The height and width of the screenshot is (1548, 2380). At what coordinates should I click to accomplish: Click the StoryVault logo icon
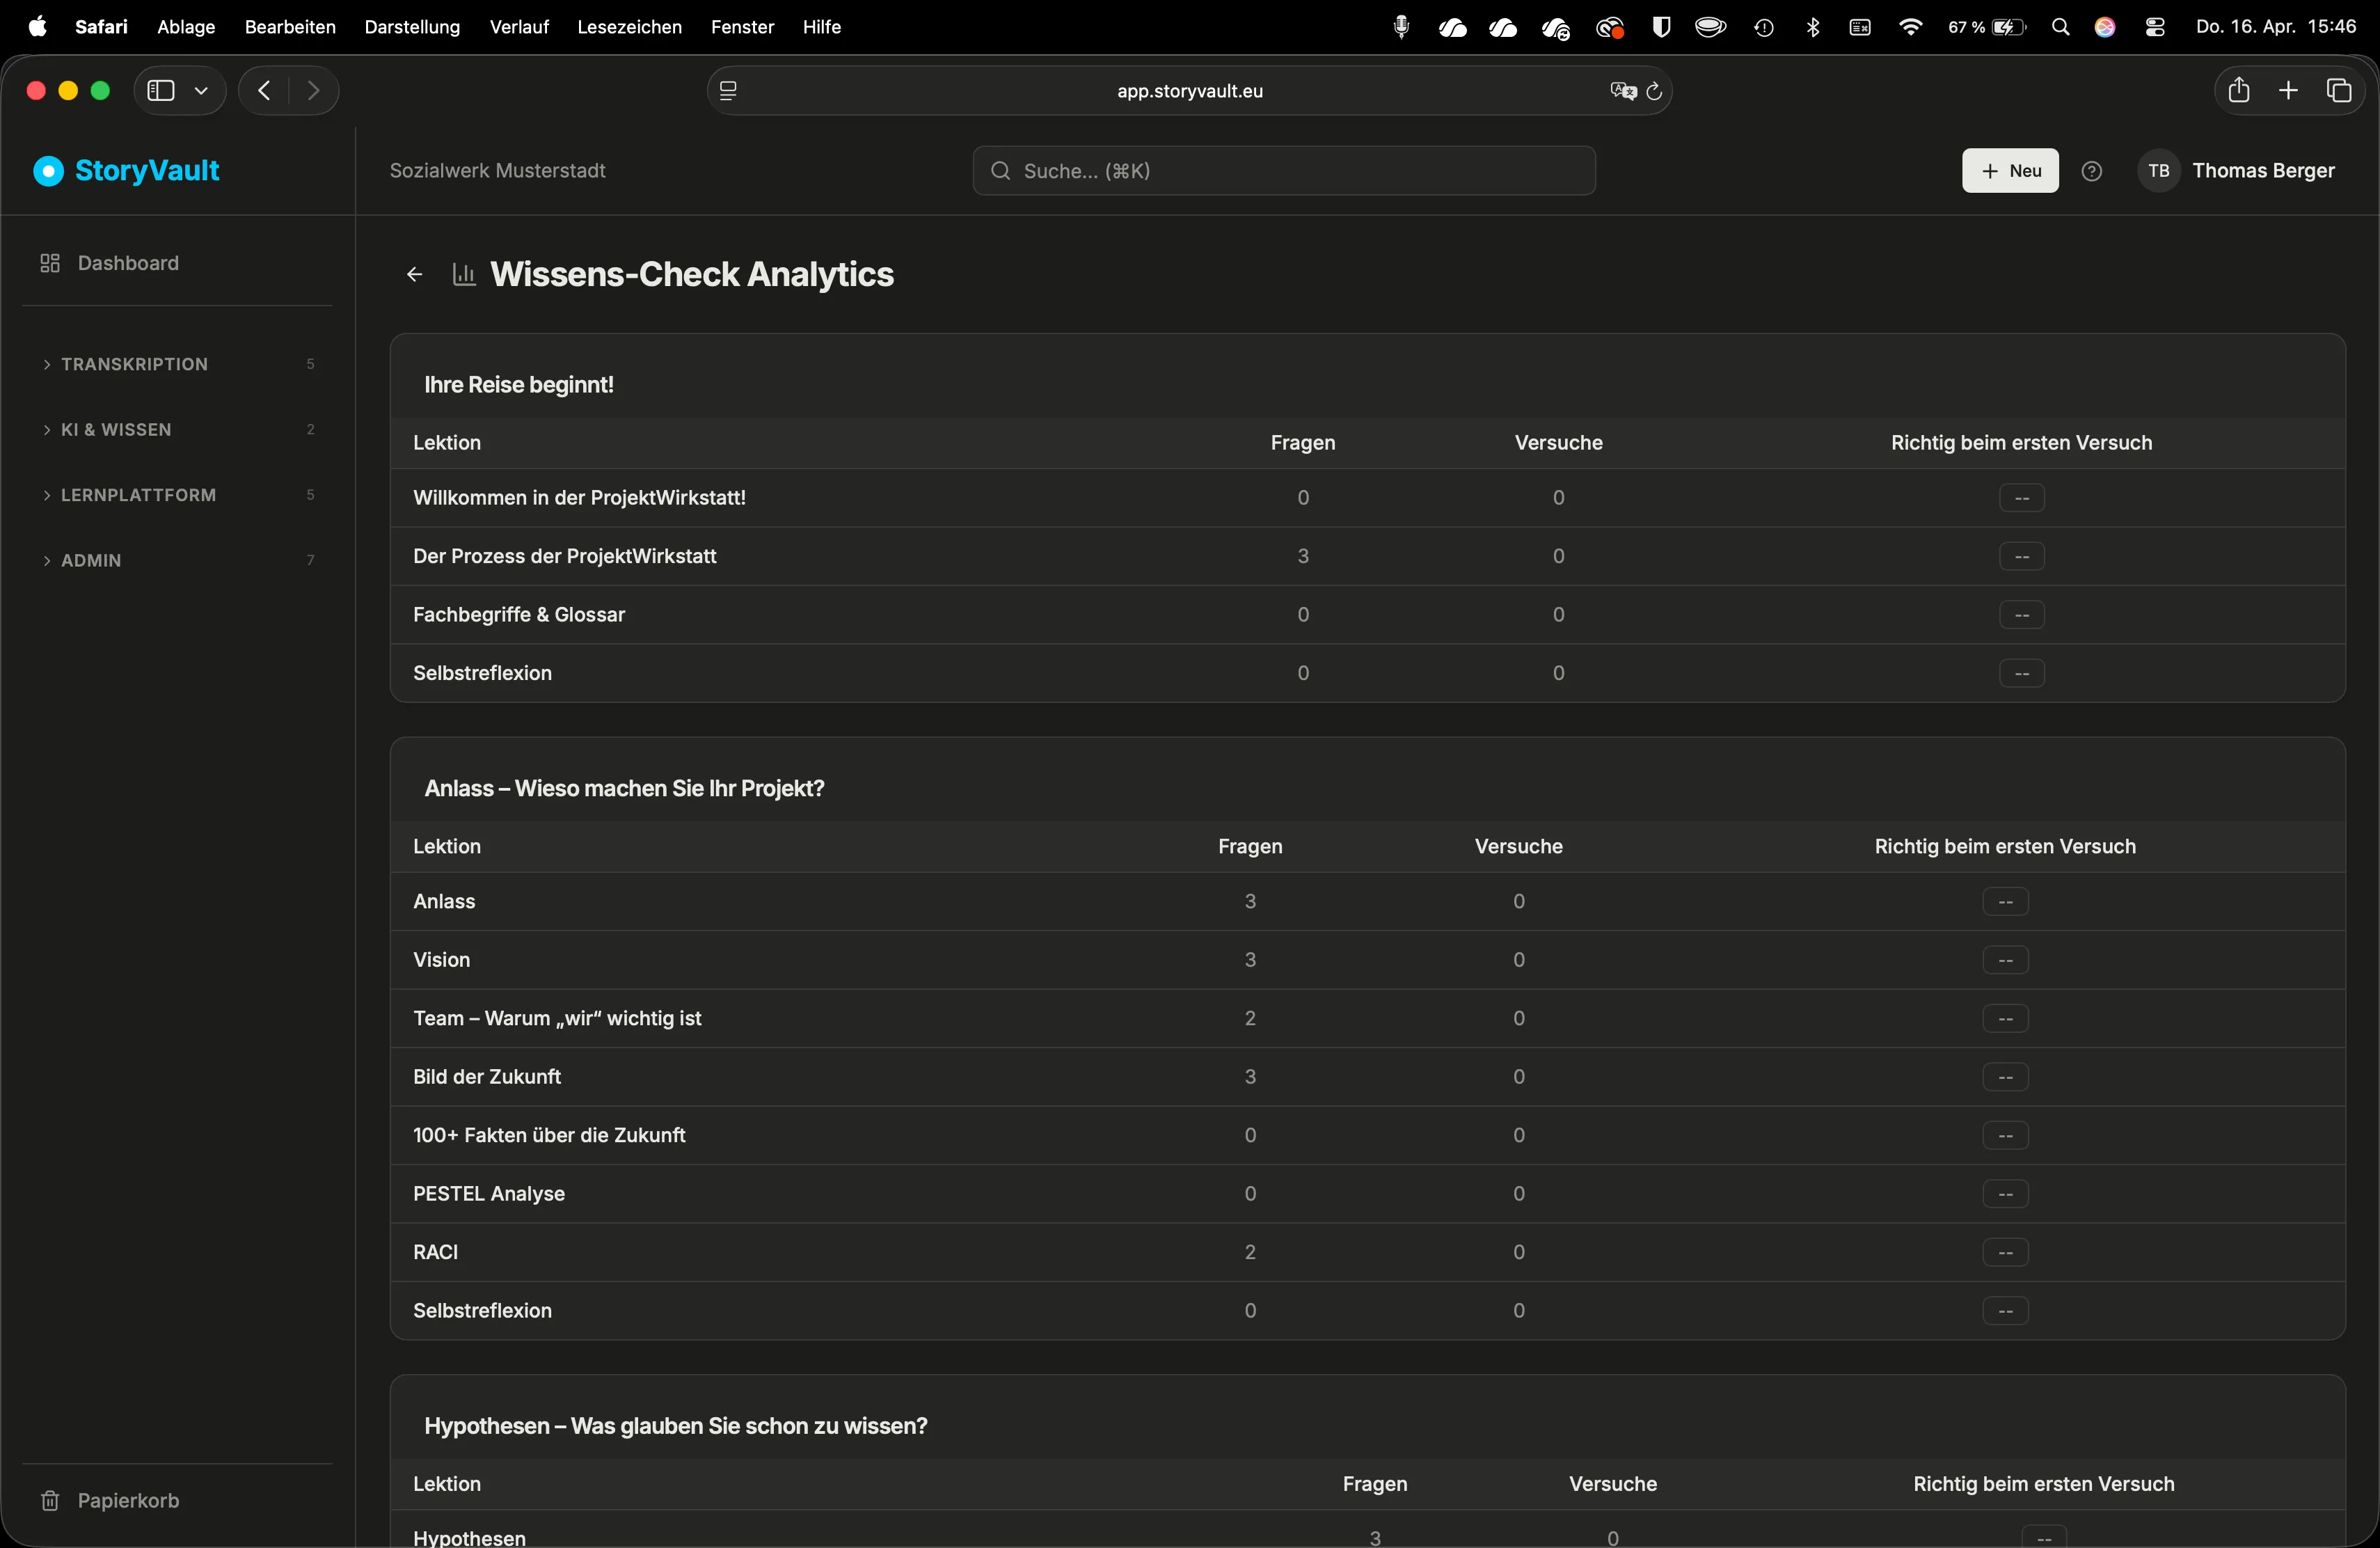pos(48,171)
